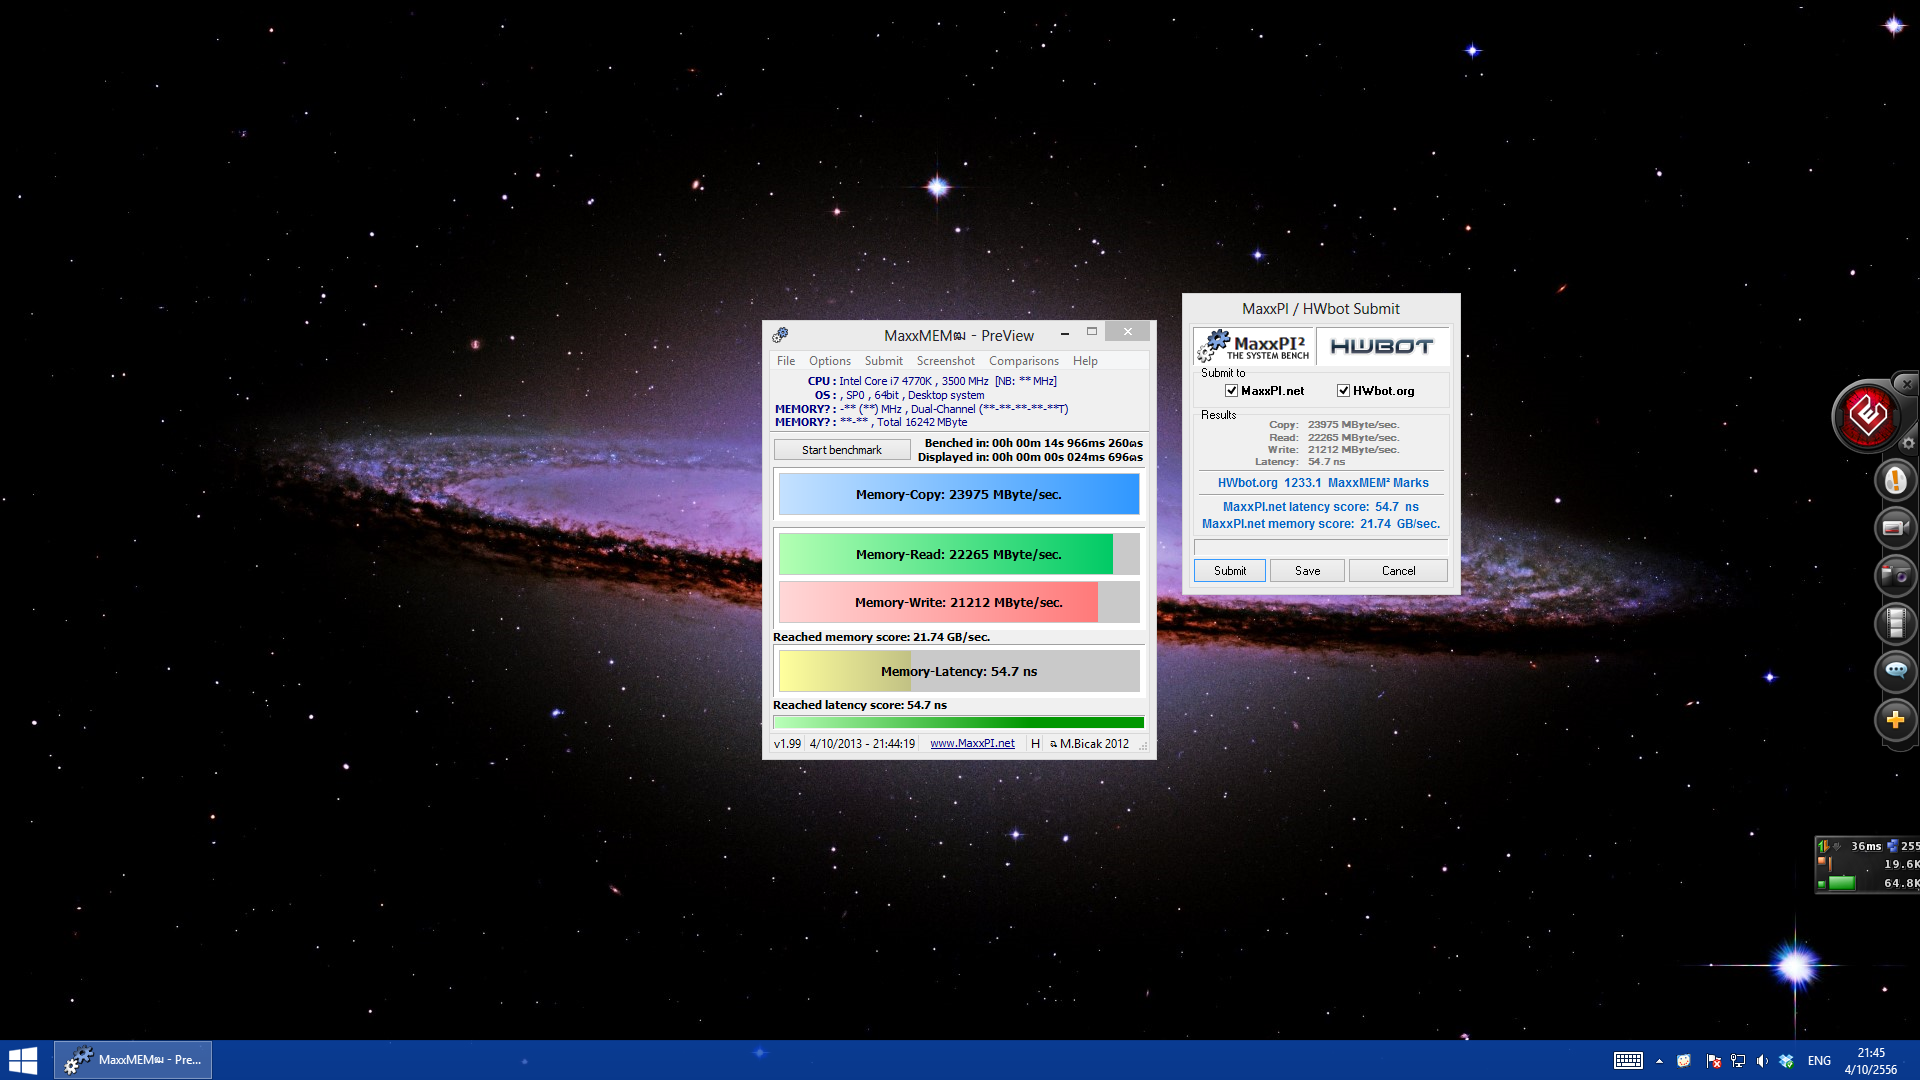Image resolution: width=1920 pixels, height=1080 pixels.
Task: Open the filmstrip video gallery icon
Action: point(1895,623)
